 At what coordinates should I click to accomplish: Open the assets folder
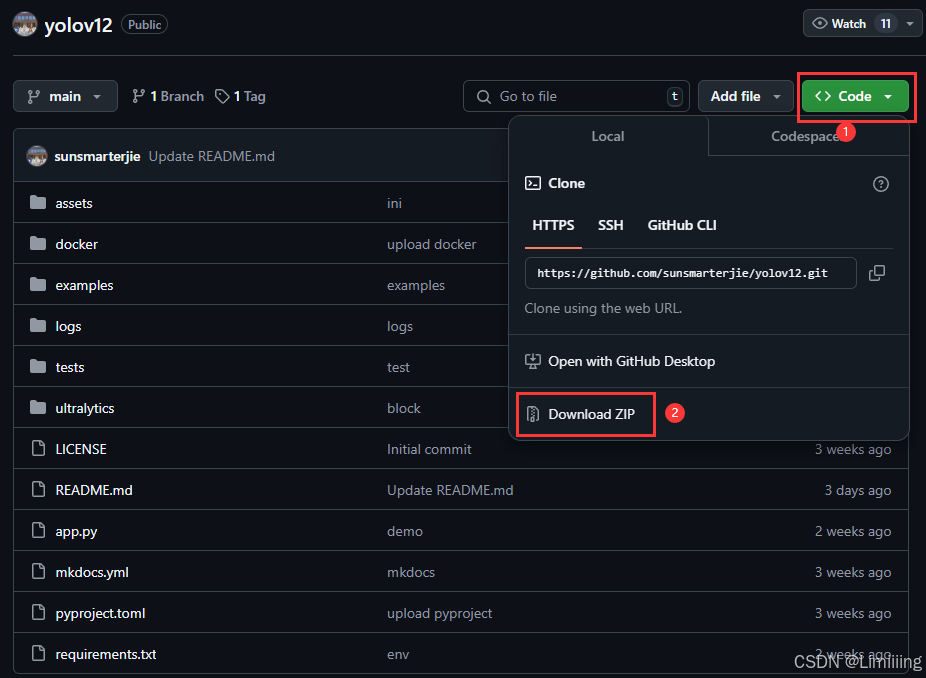click(74, 203)
